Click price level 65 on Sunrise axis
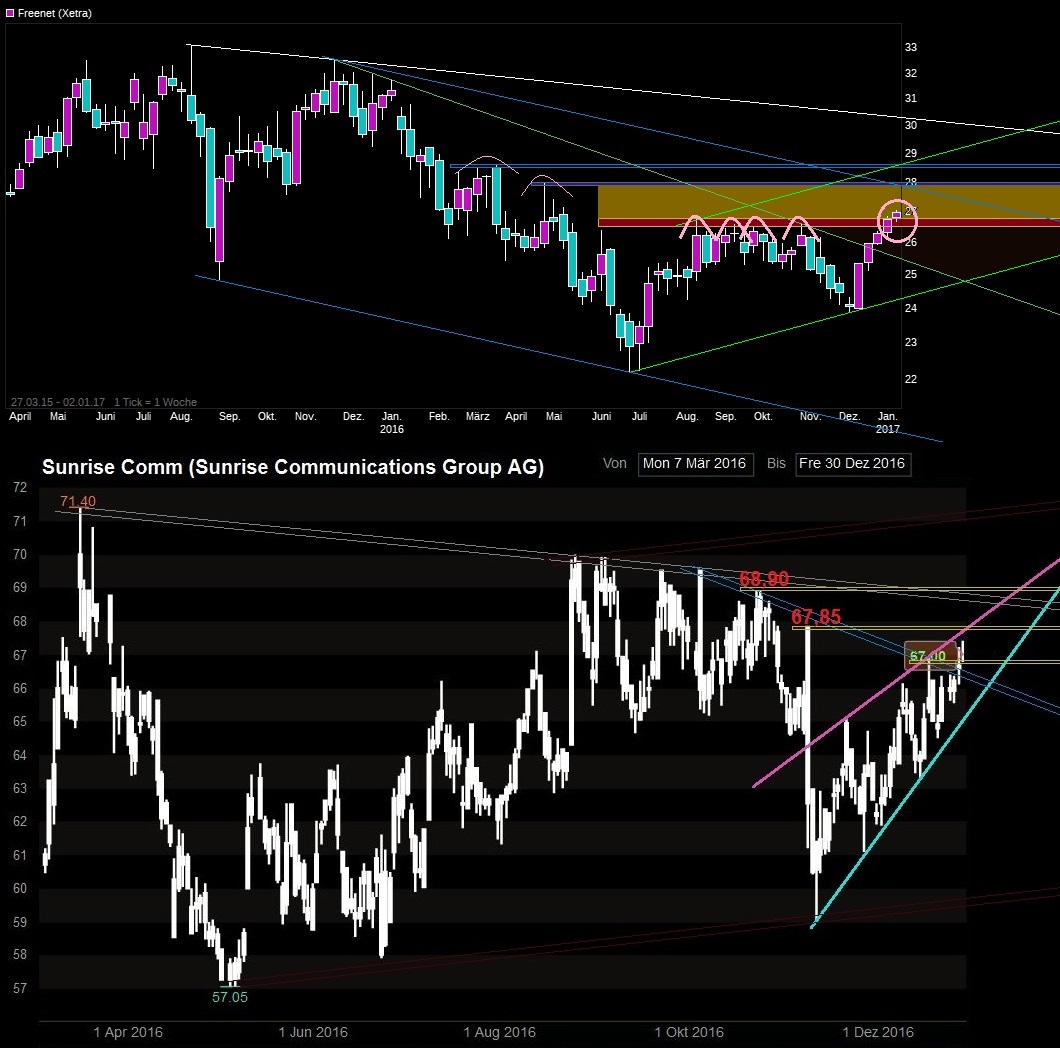This screenshot has height=1048, width=1060. (x=20, y=721)
